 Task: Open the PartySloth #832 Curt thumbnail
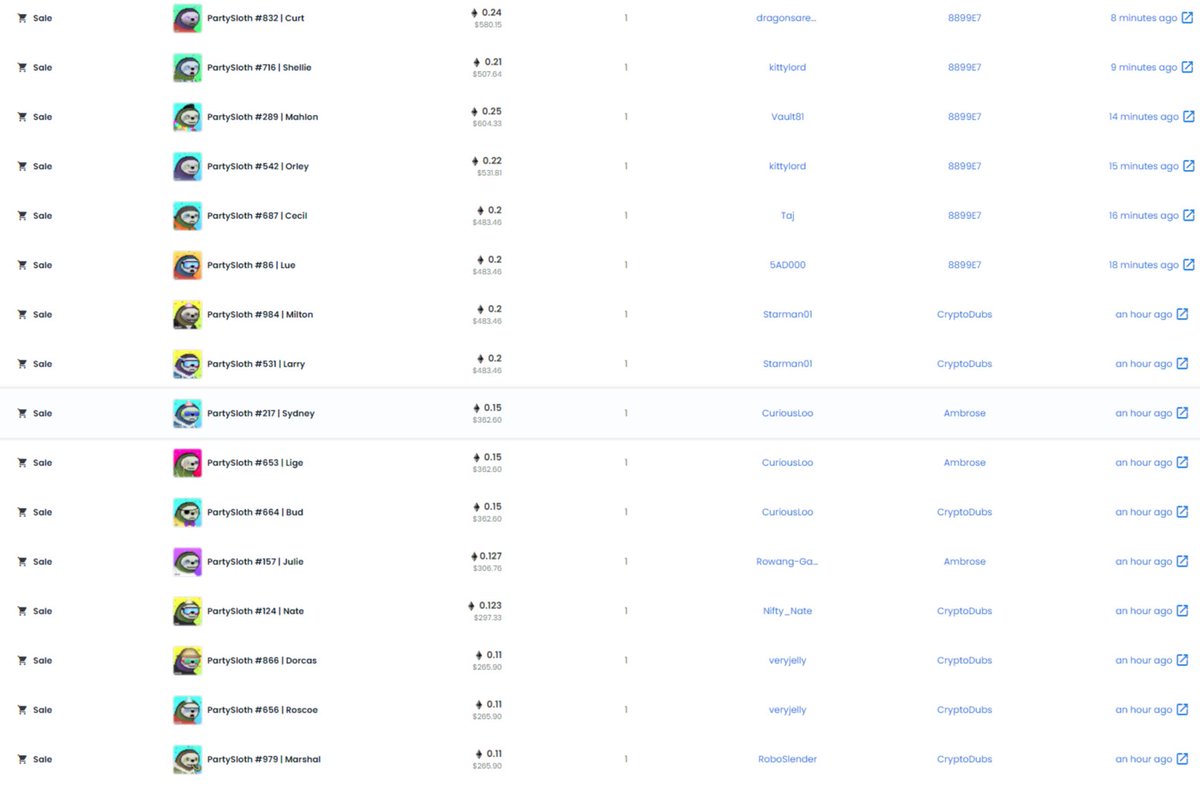(187, 18)
